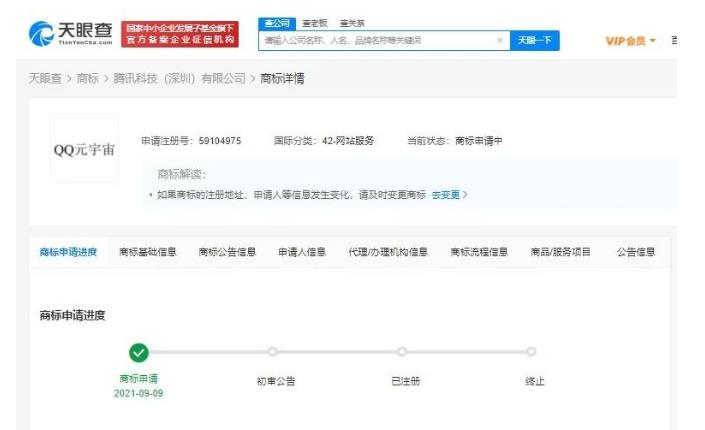The image size is (705, 430).
Task: Switch to 商品/服务项目 tab
Action: (560, 252)
